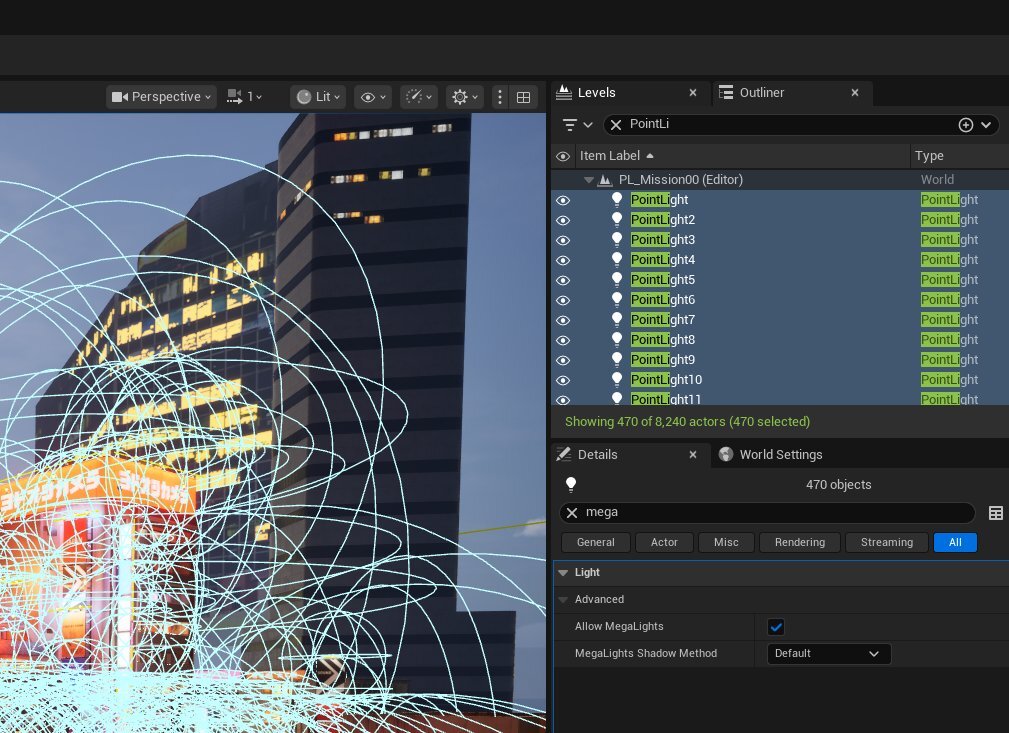Hide PointLight3 using its eye icon
This screenshot has height=733, width=1009.
562,240
